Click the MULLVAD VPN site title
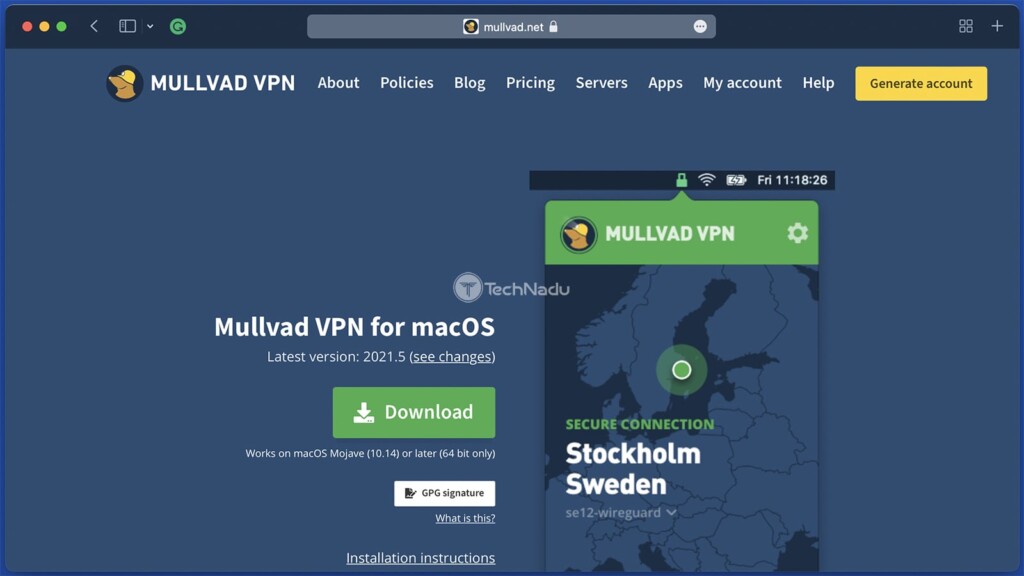The height and width of the screenshot is (576, 1024). 223,83
